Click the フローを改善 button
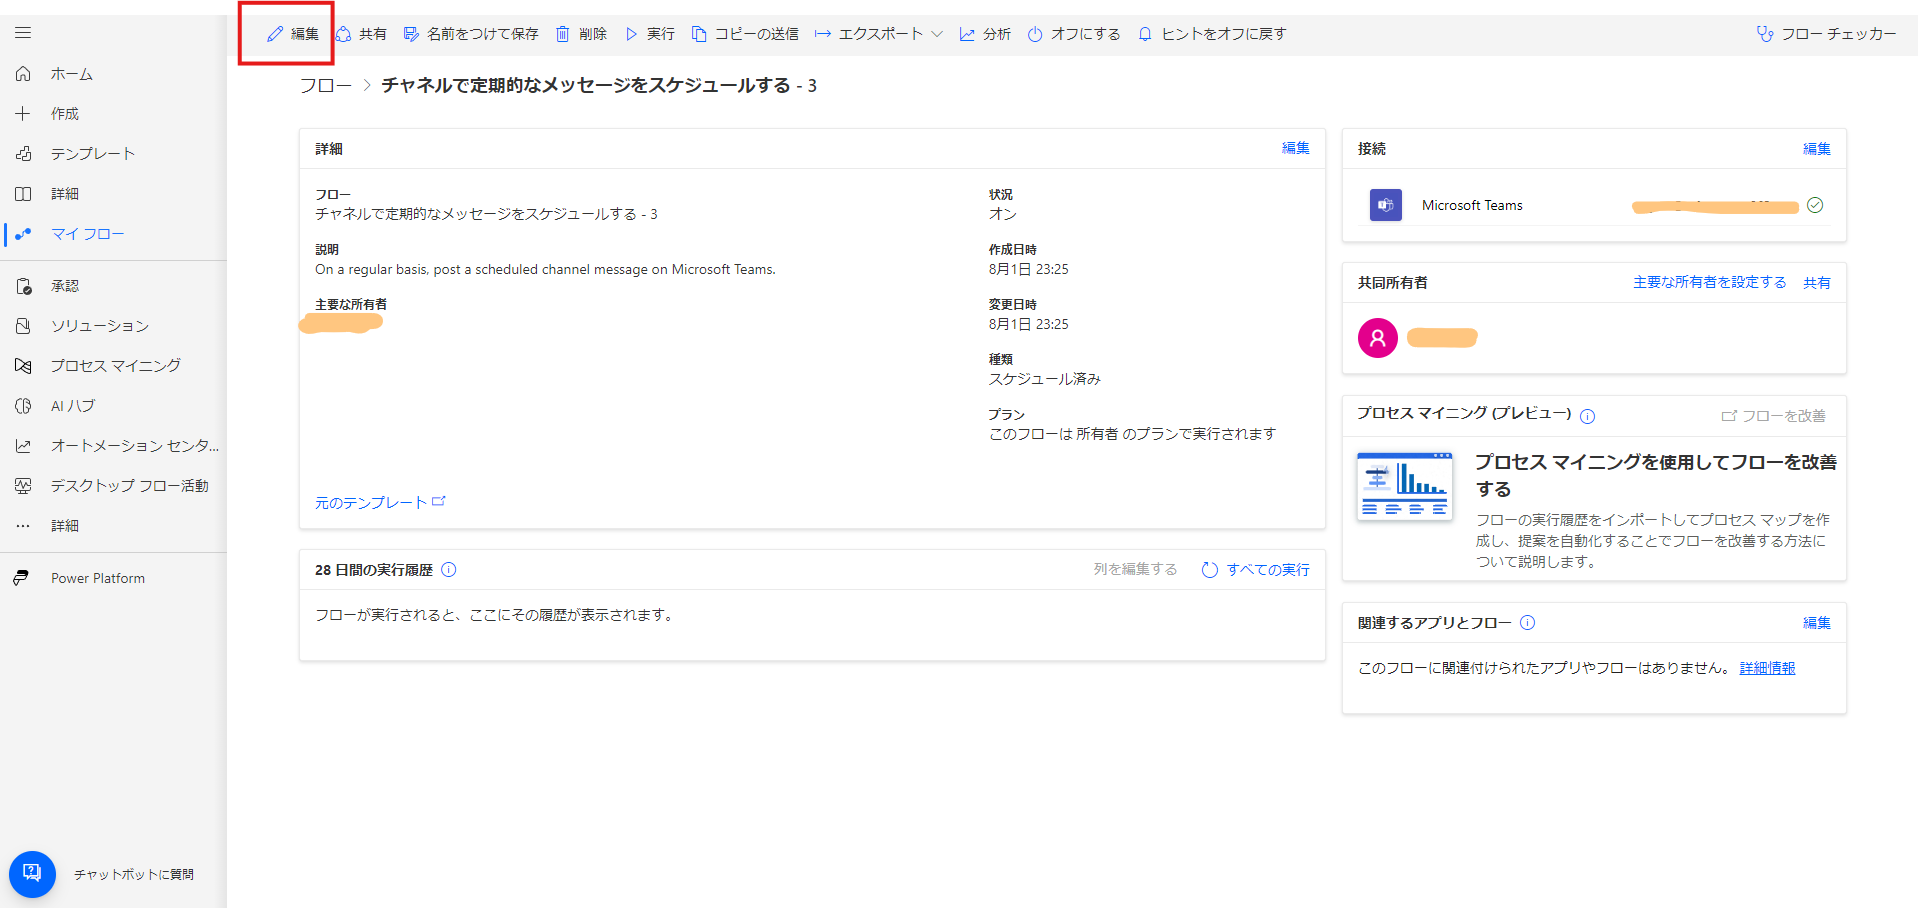 point(1773,416)
